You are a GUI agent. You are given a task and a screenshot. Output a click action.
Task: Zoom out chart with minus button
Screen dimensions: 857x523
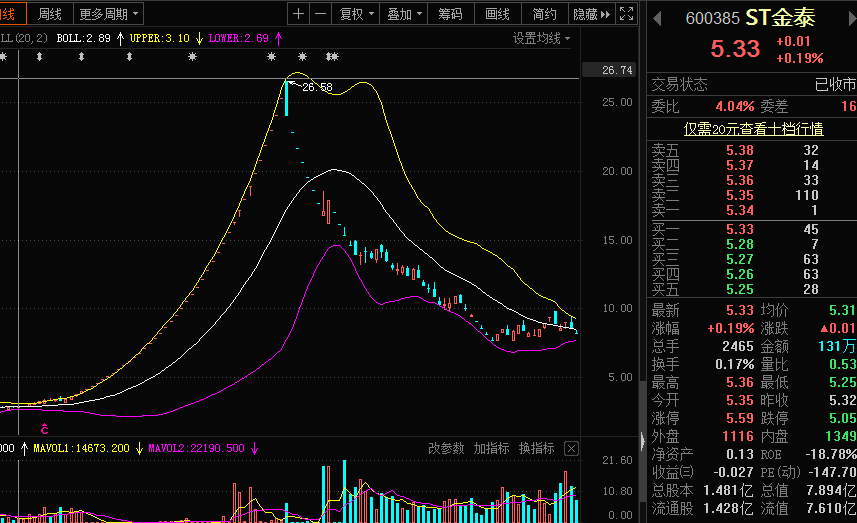321,14
